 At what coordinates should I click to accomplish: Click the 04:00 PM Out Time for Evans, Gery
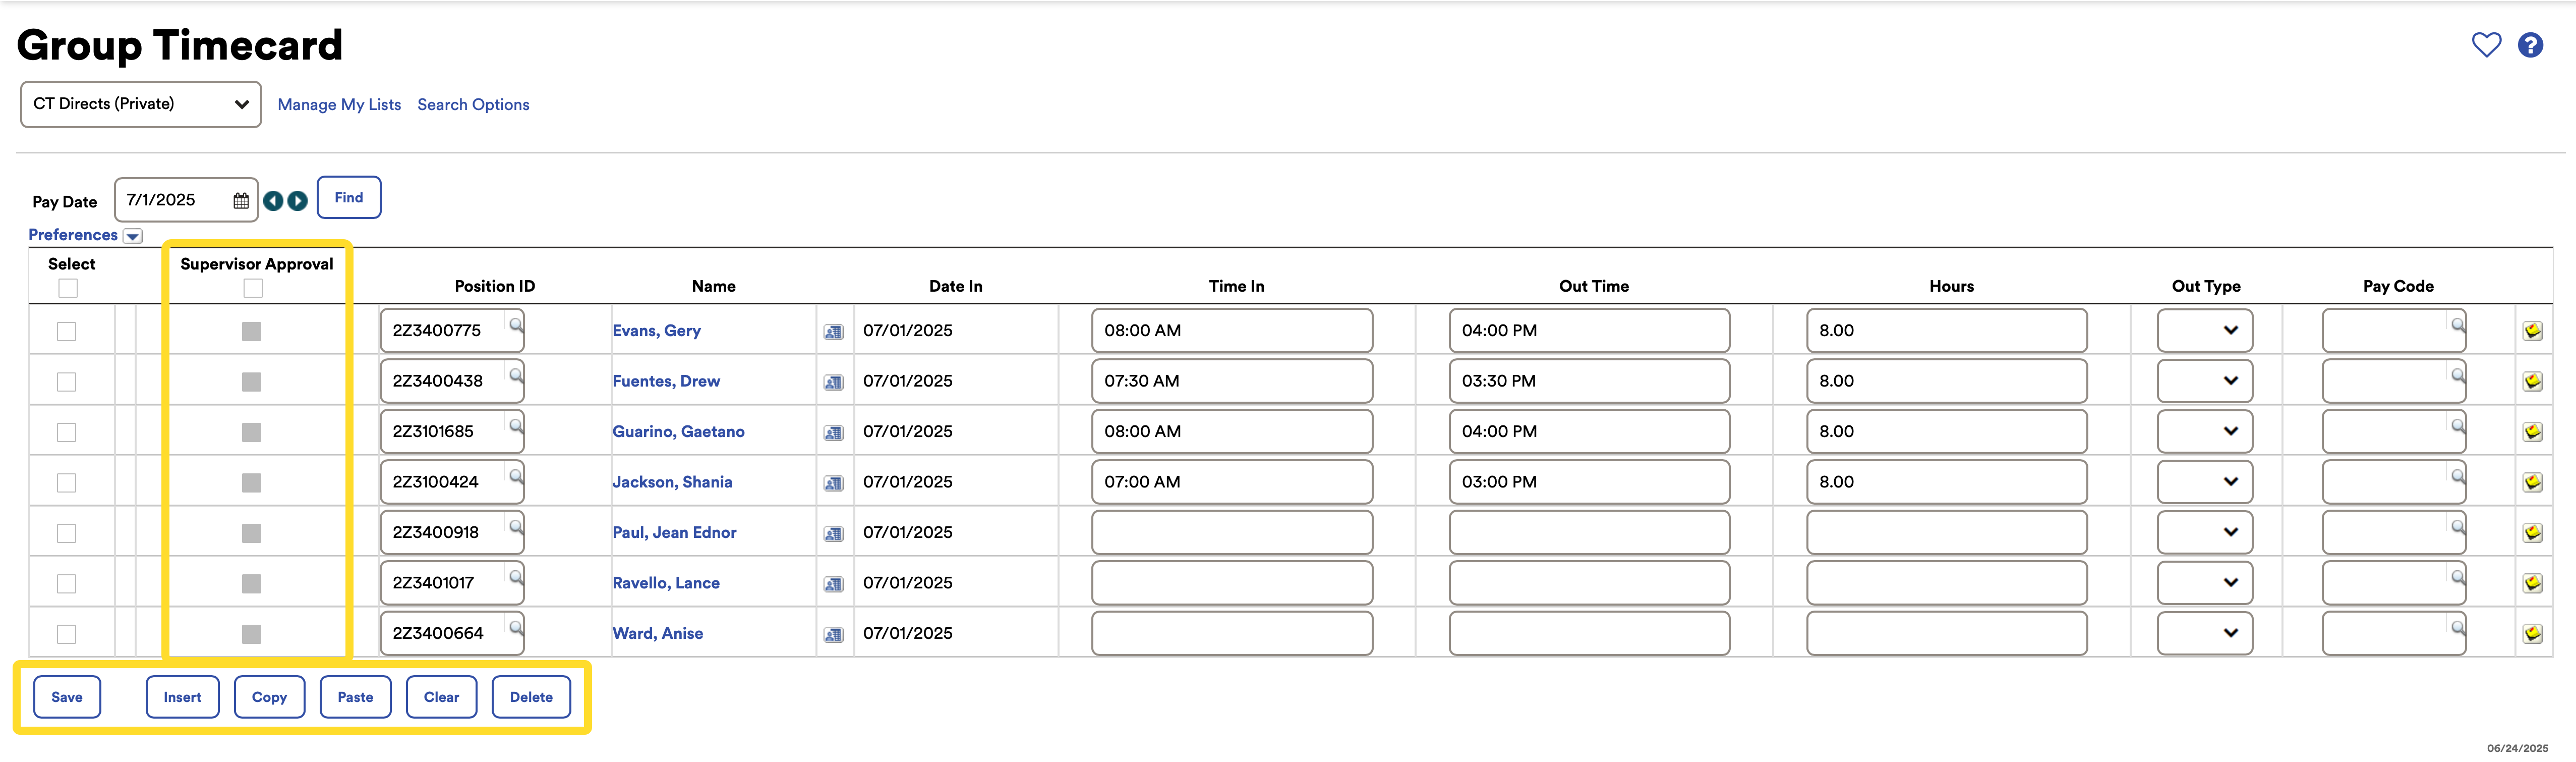(1589, 330)
